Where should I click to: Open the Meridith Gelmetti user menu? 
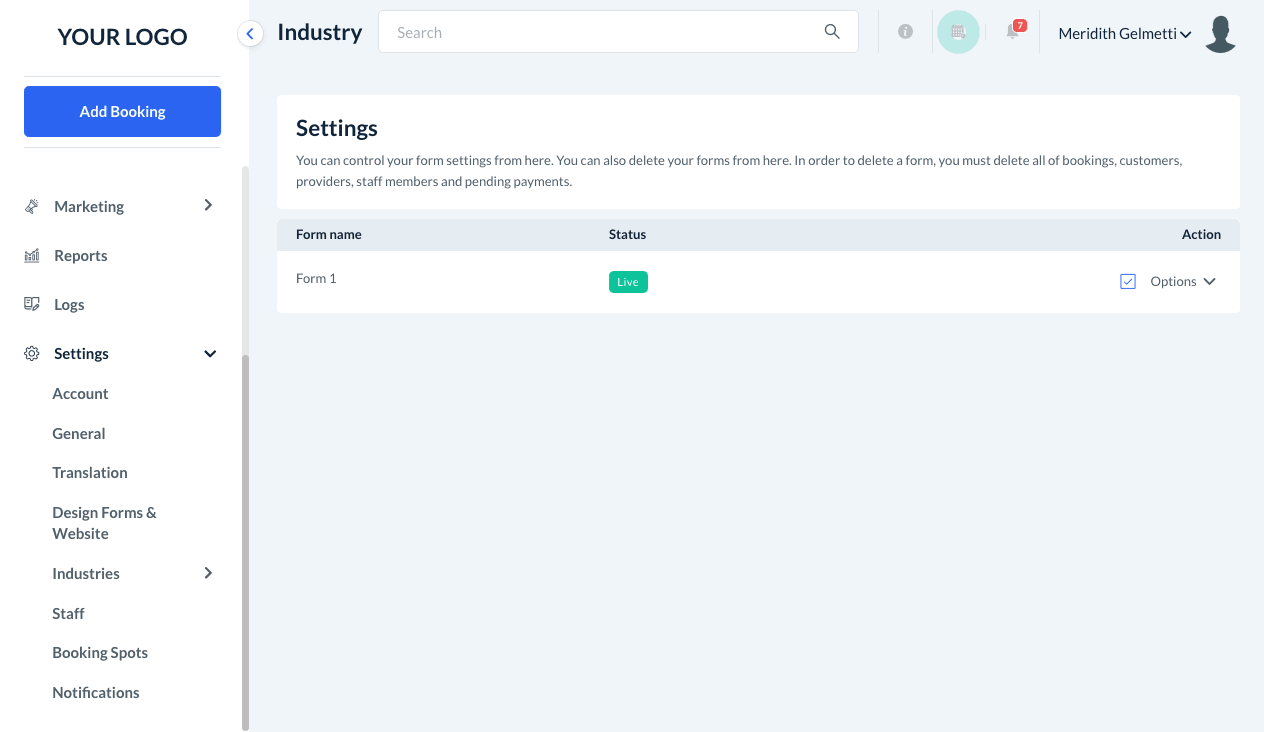pos(1124,34)
